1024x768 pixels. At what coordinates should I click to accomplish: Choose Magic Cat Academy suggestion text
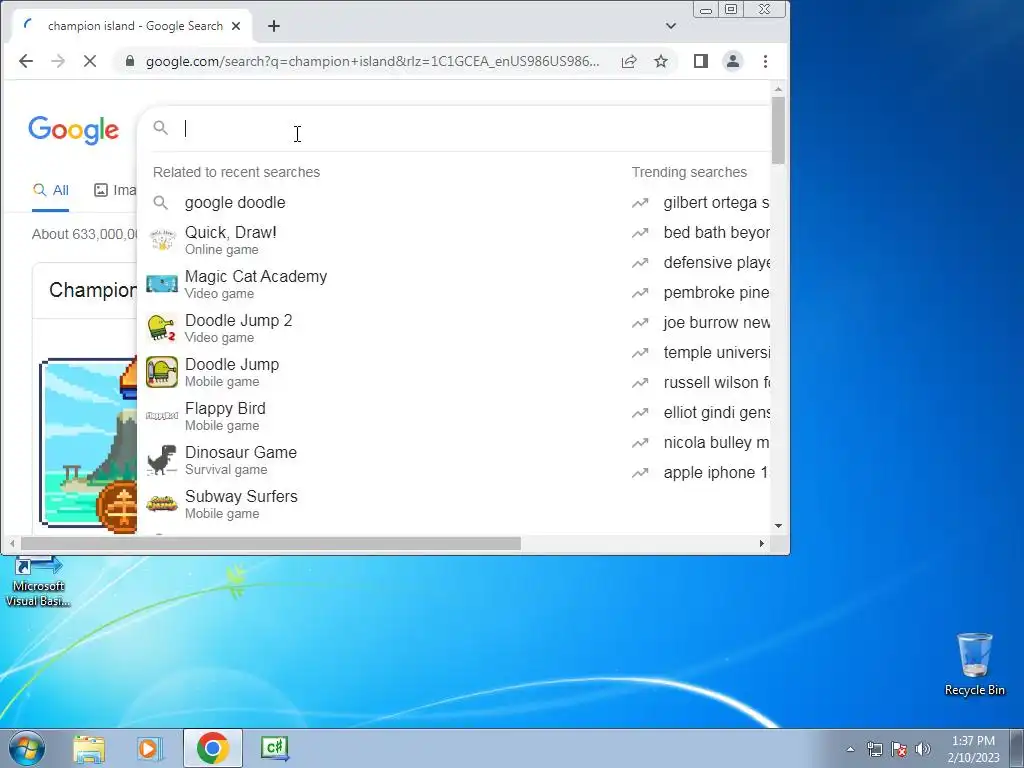(x=256, y=276)
